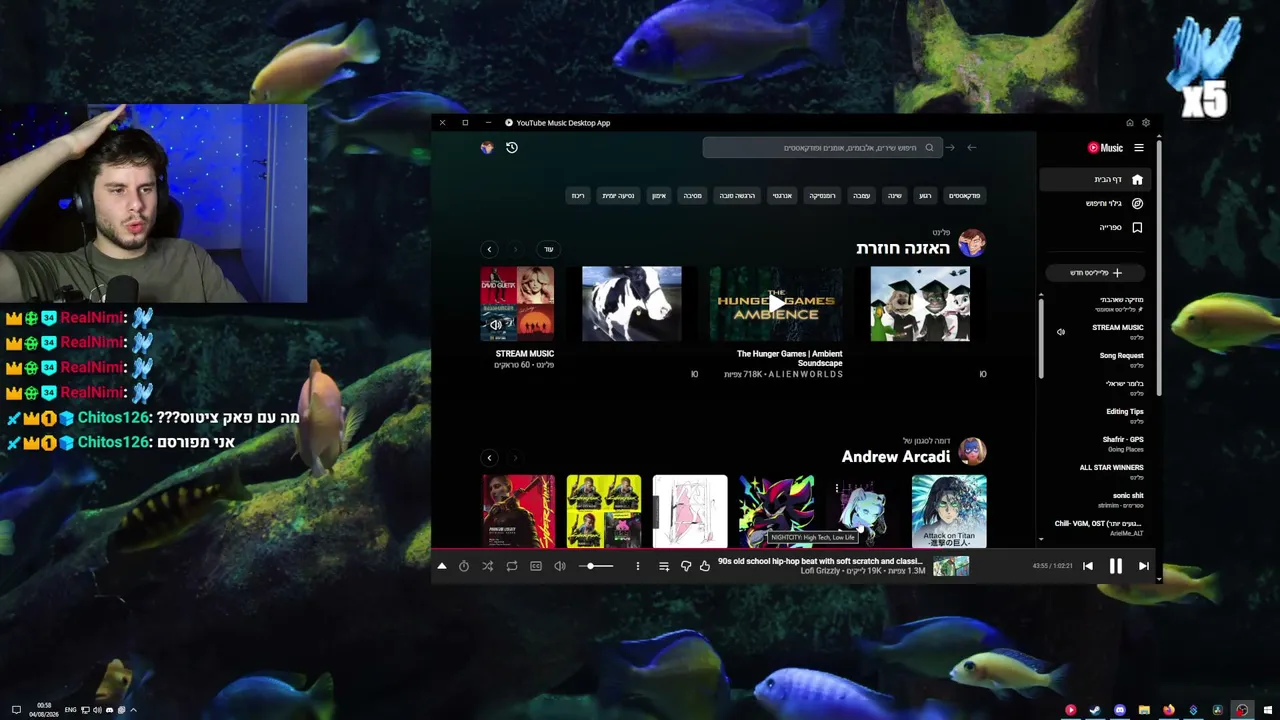The height and width of the screenshot is (720, 1280).
Task: Select the שינה filter chip
Action: click(x=895, y=196)
